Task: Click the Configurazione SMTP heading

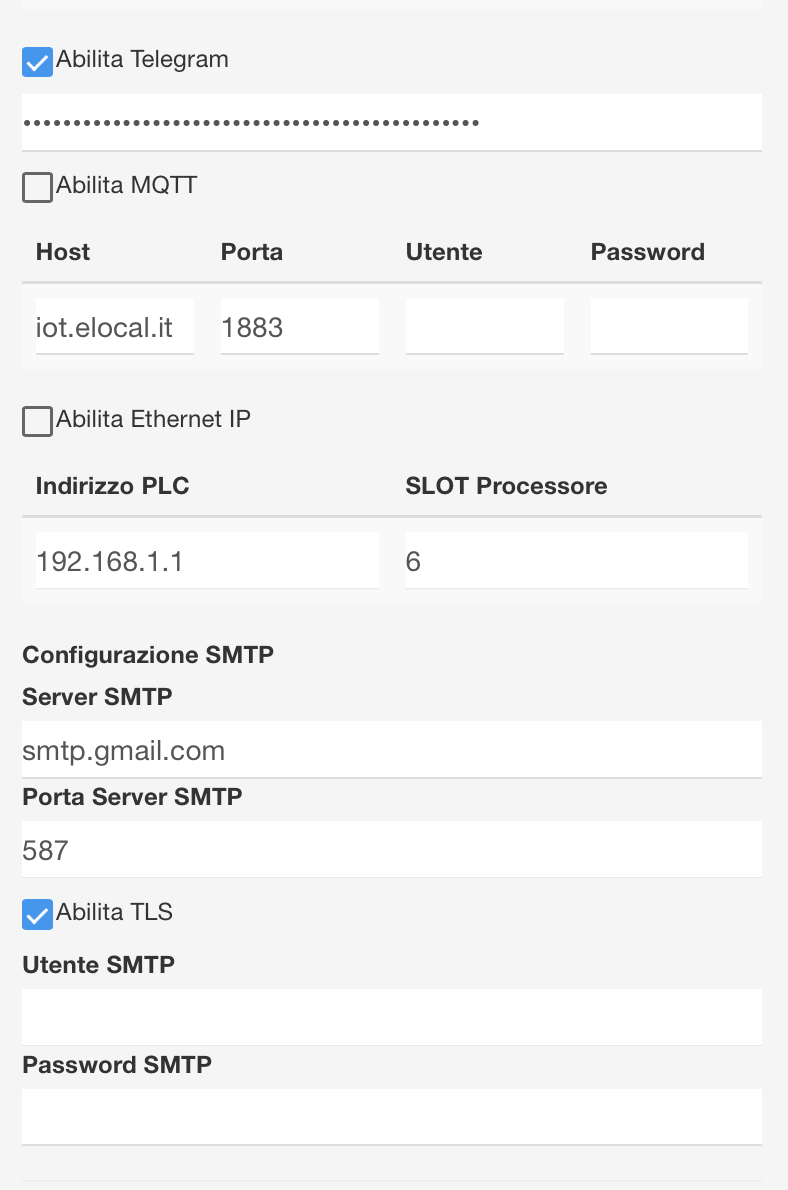Action: (x=148, y=654)
